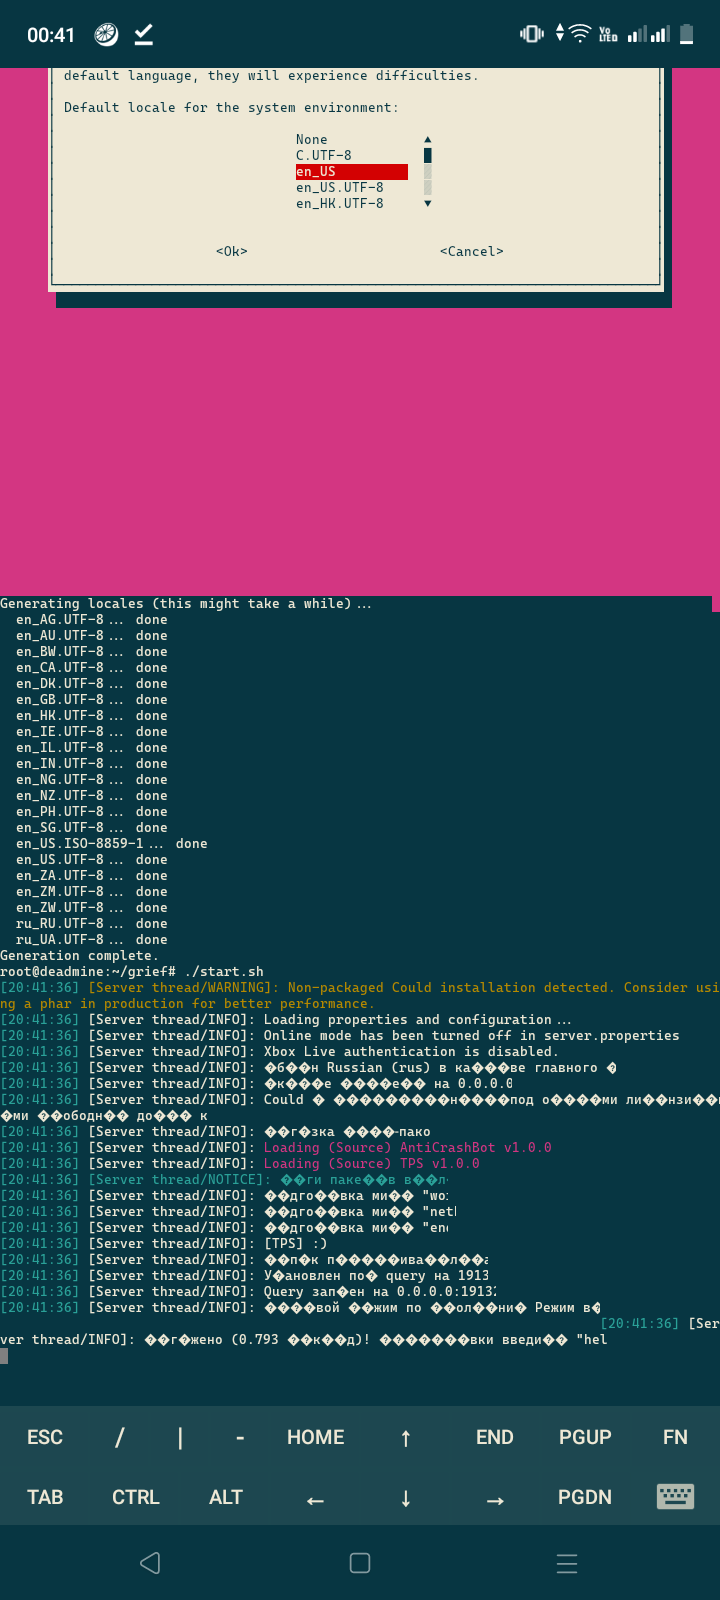Open Android recent apps menu button
This screenshot has width=720, height=1600.
pyautogui.click(x=567, y=1563)
